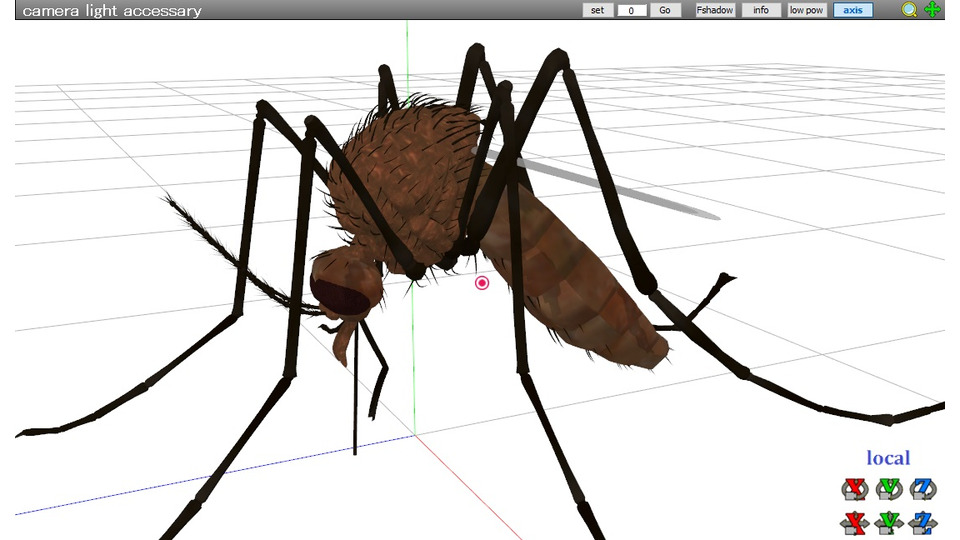
Task: Click the green four-arrow pan icon
Action: [933, 10]
